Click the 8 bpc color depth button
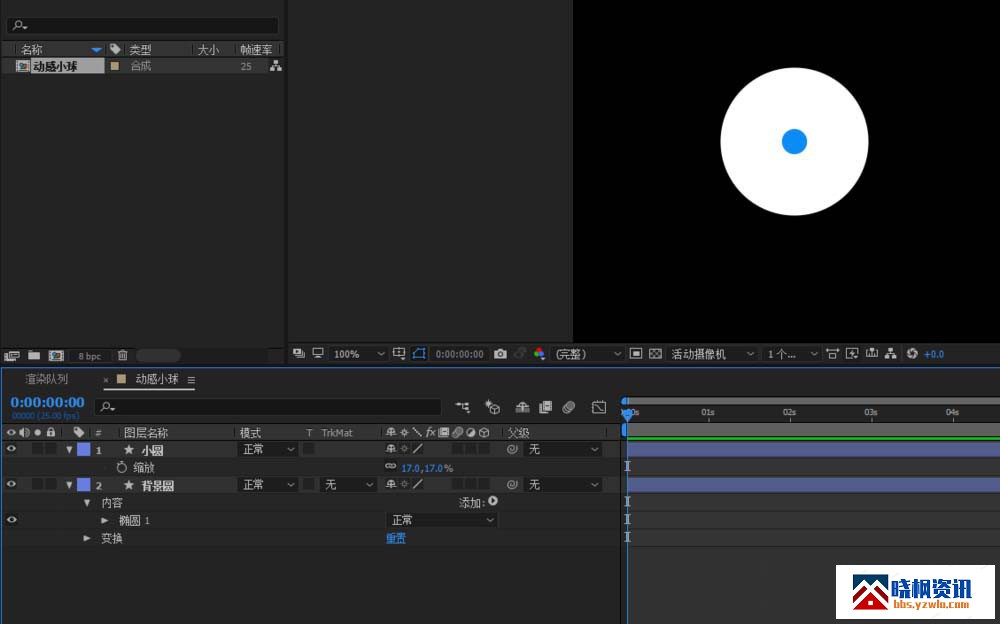 pos(89,356)
